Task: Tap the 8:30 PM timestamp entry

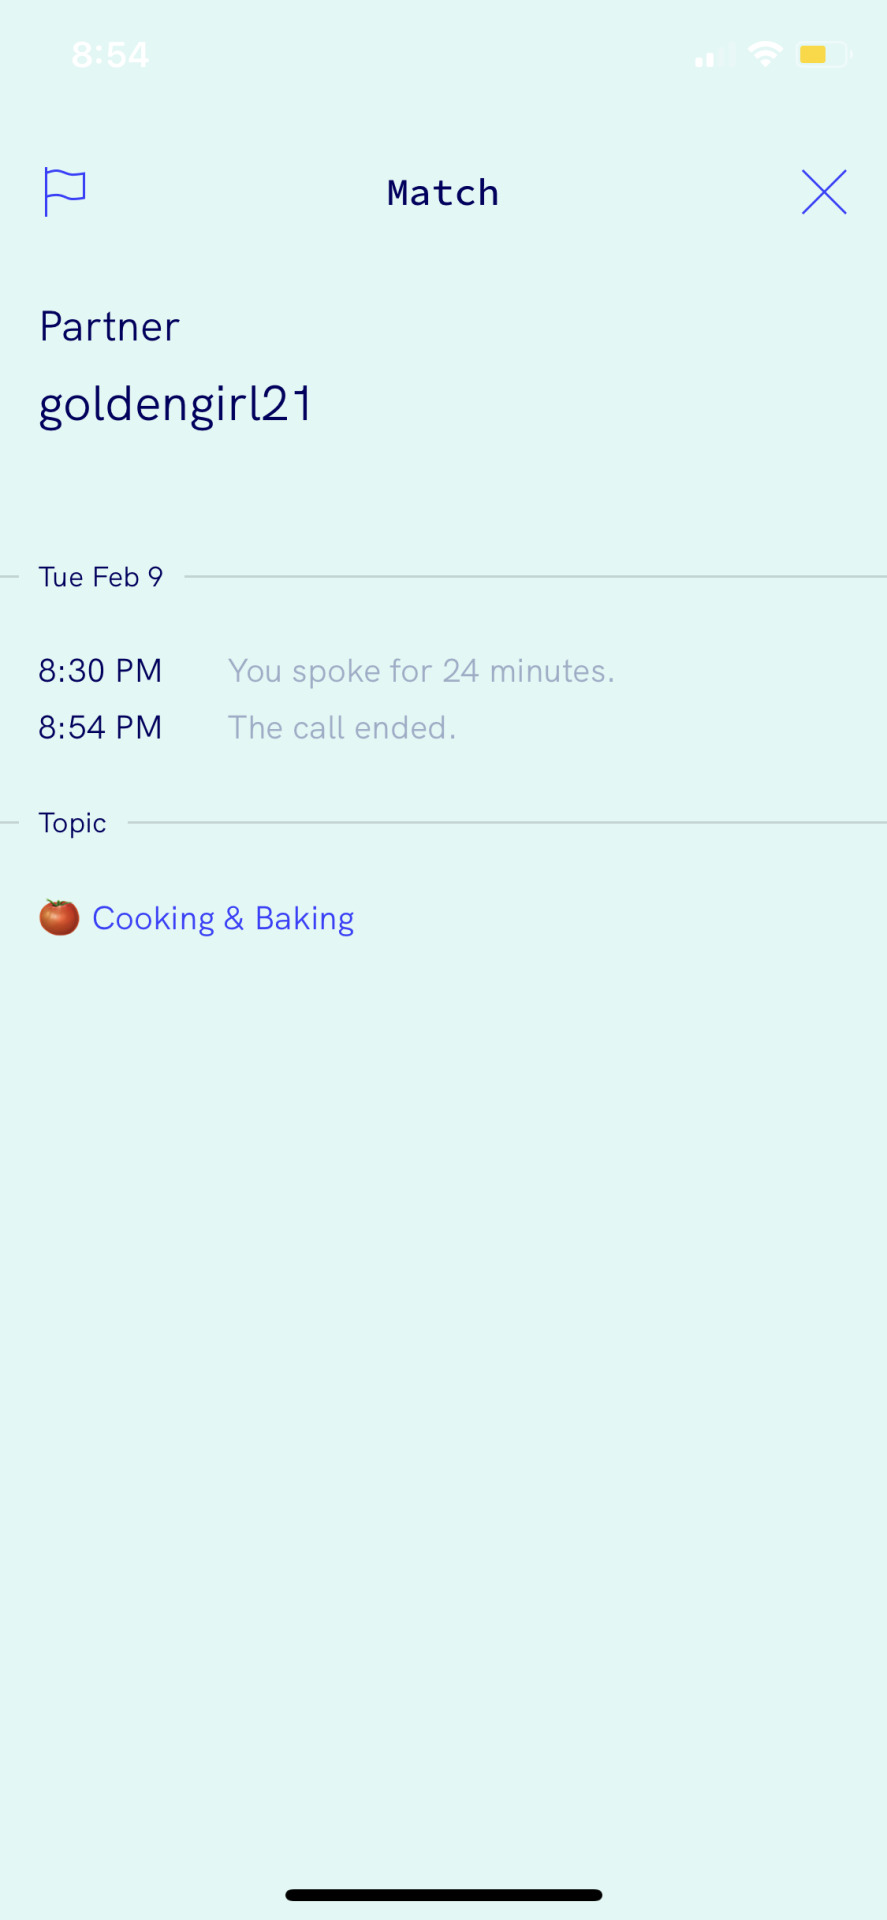Action: (100, 670)
